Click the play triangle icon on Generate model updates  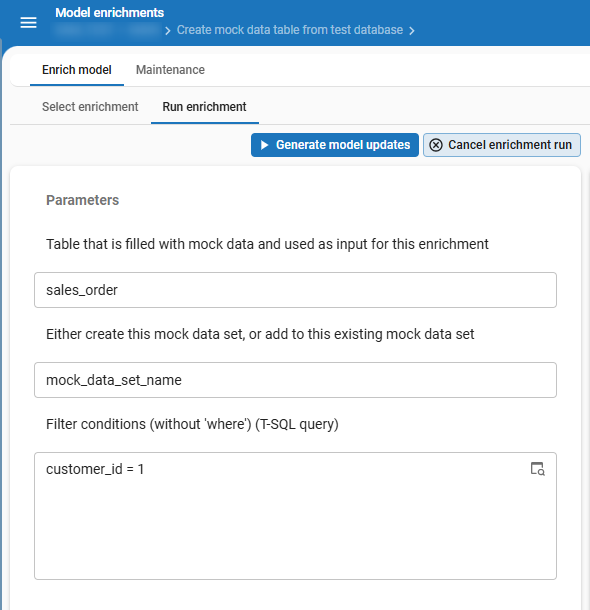click(x=264, y=145)
